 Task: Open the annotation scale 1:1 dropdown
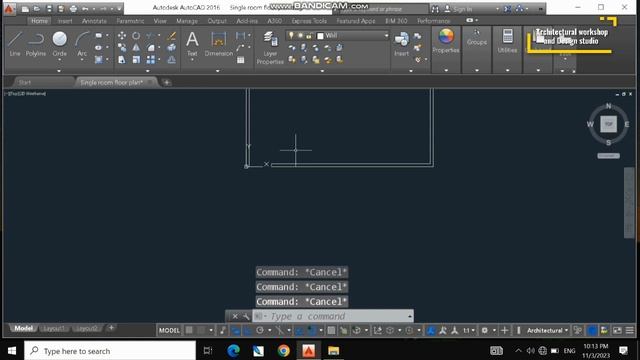pos(468,330)
